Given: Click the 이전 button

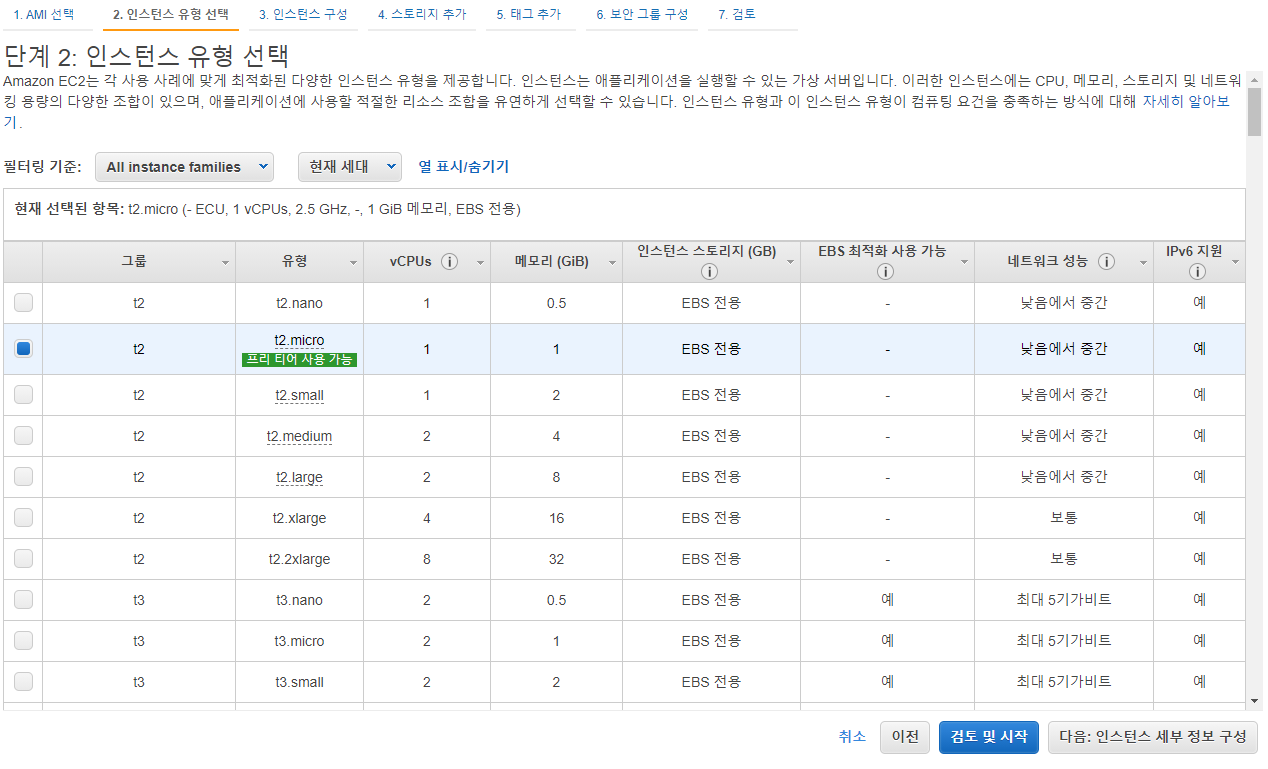Looking at the screenshot, I should point(905,737).
